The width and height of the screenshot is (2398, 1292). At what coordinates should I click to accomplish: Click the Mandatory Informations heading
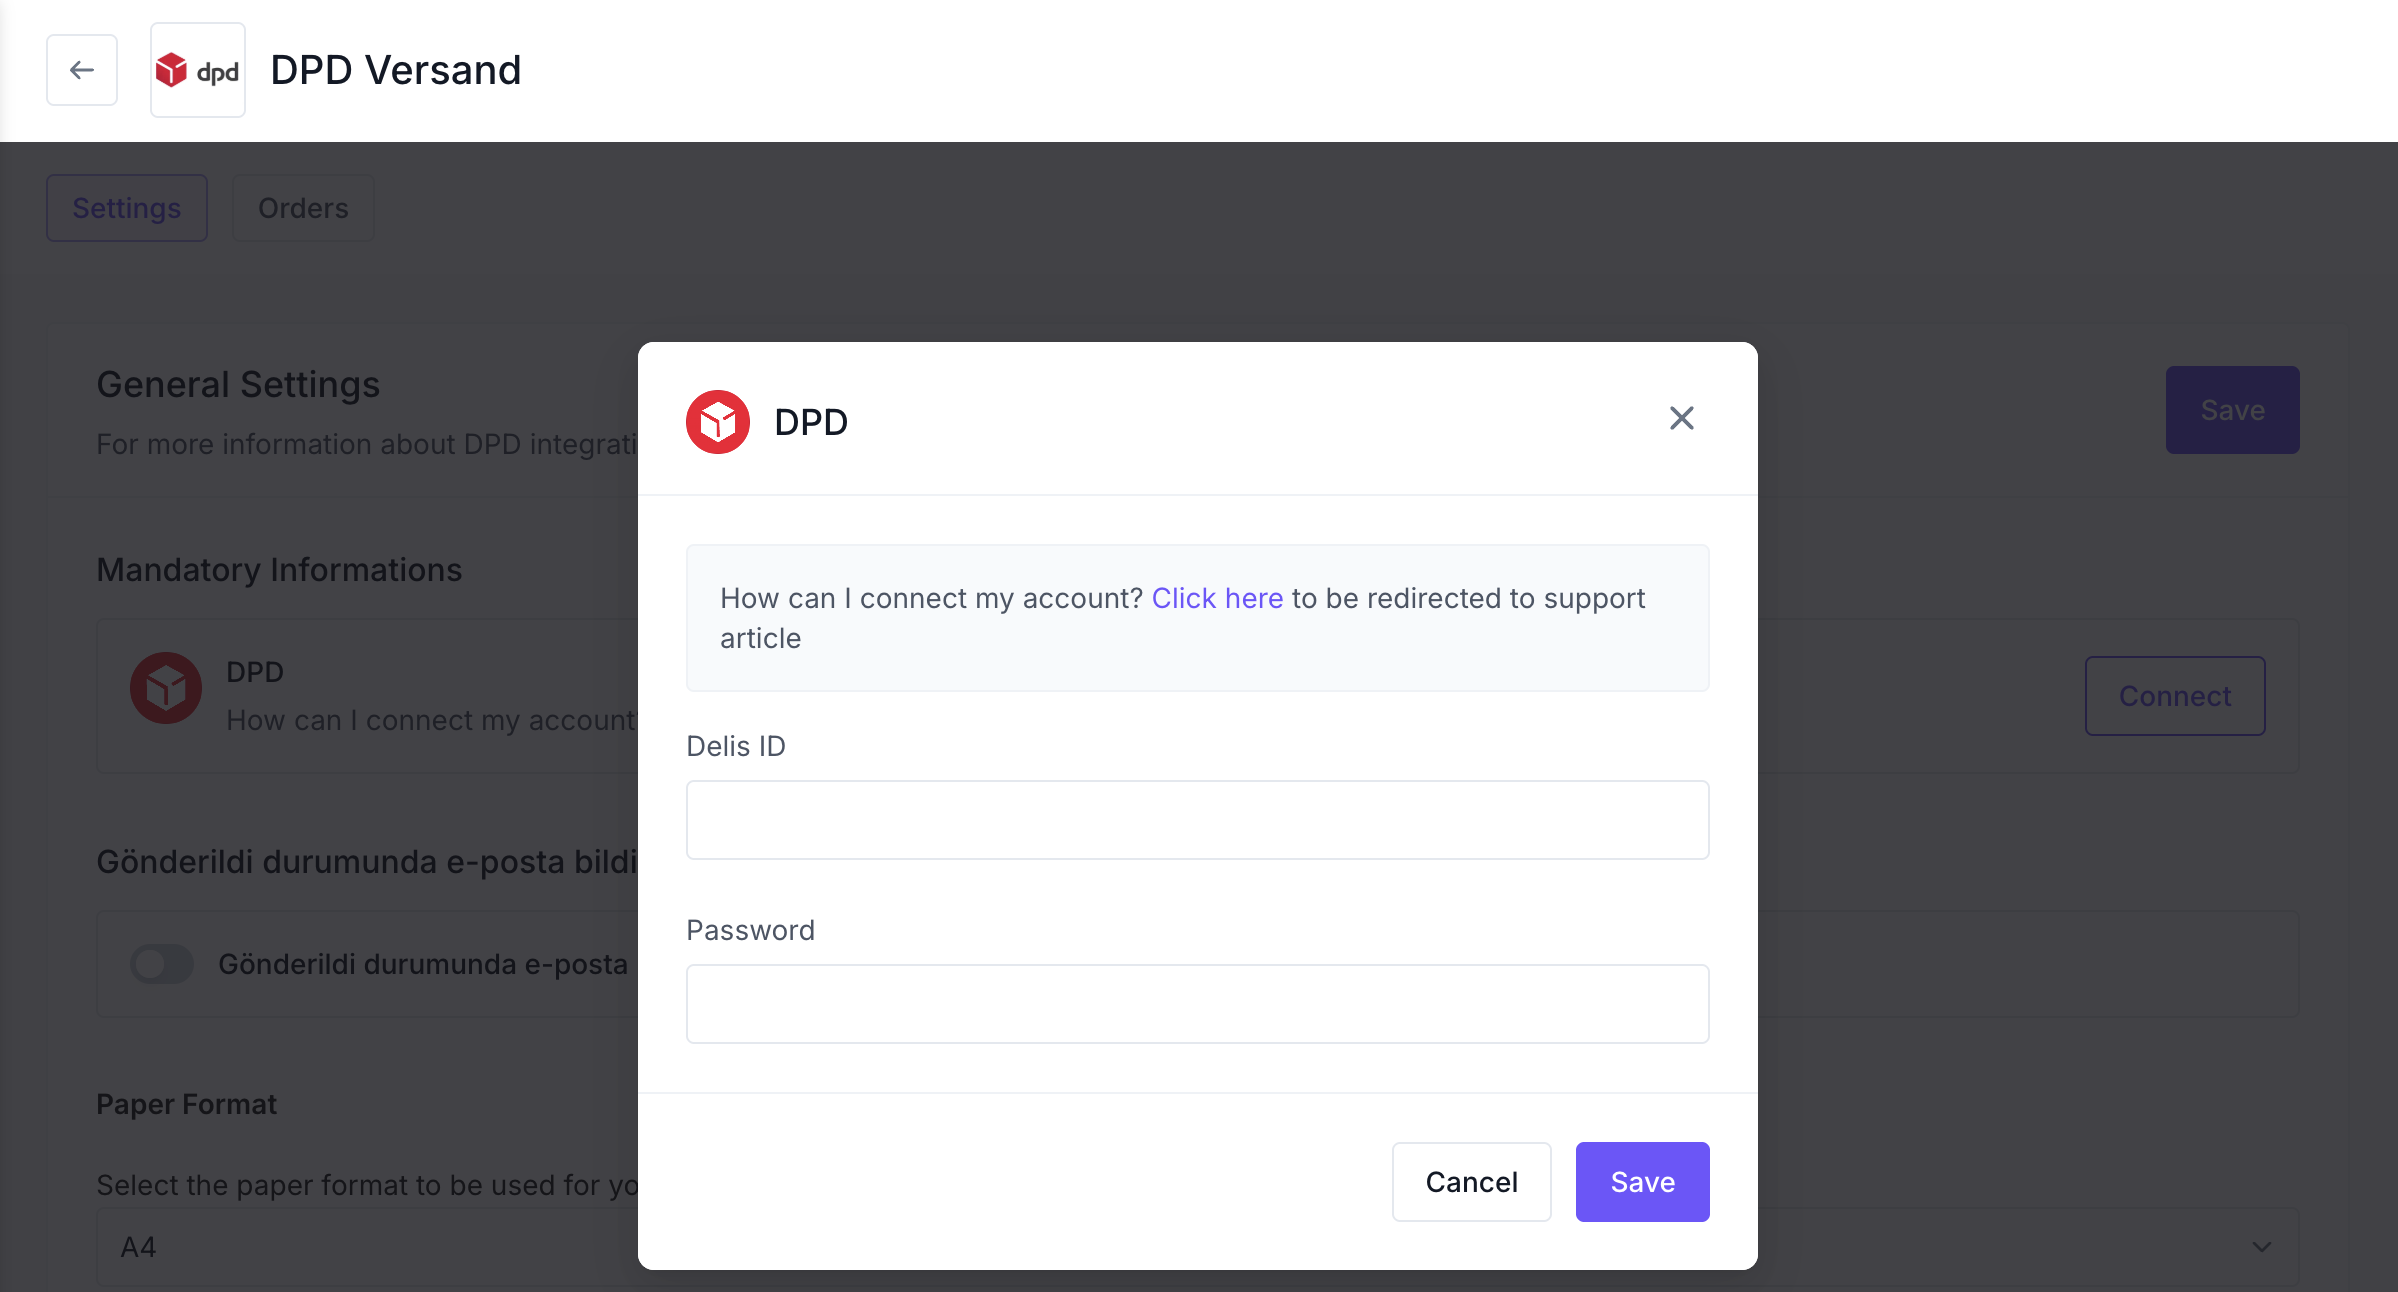[x=279, y=570]
